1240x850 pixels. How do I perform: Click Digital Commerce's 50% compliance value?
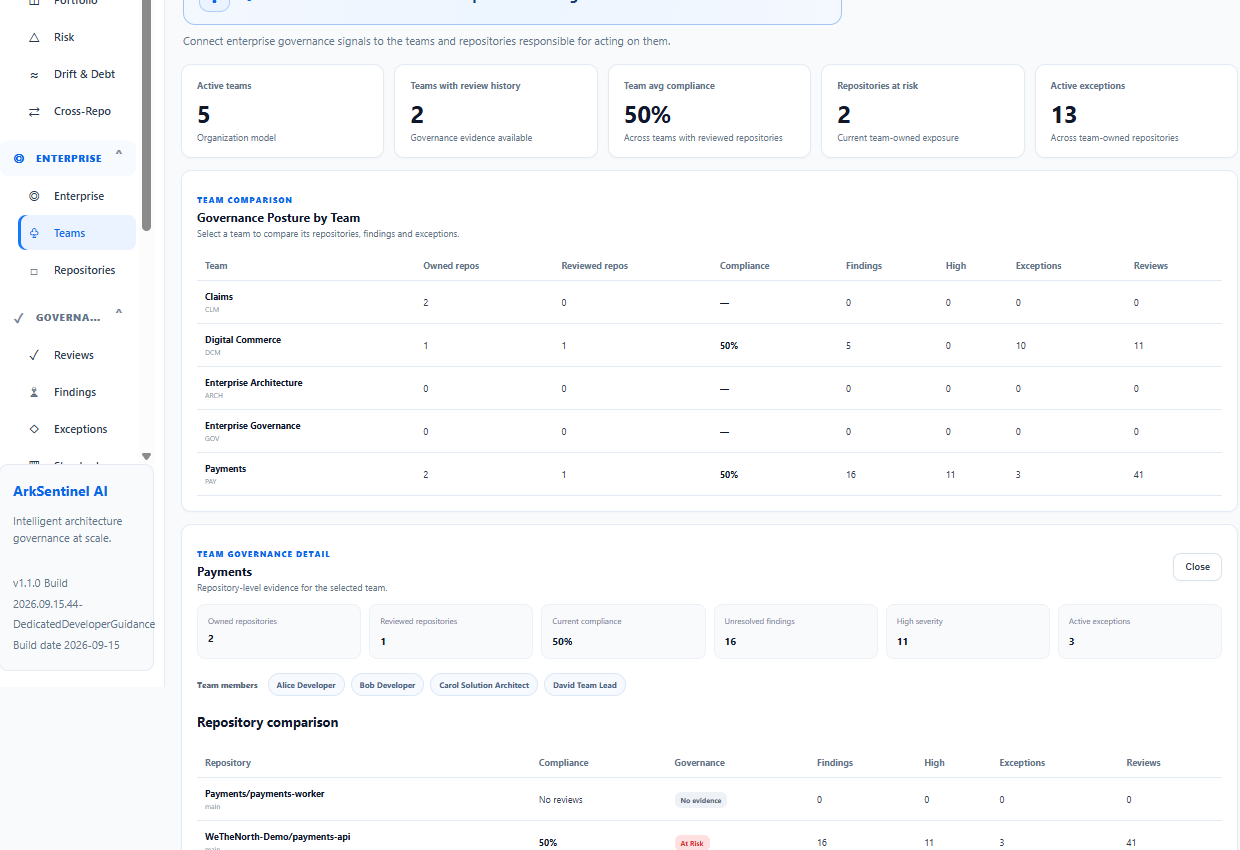pyautogui.click(x=729, y=346)
